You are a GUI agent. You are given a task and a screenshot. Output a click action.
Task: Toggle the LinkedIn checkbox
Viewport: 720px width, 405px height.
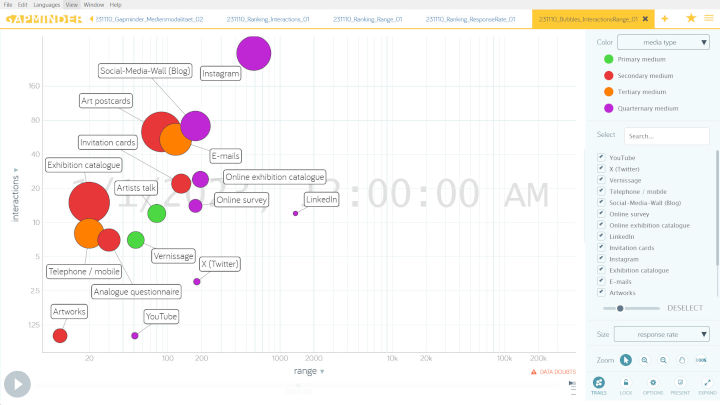(x=600, y=236)
